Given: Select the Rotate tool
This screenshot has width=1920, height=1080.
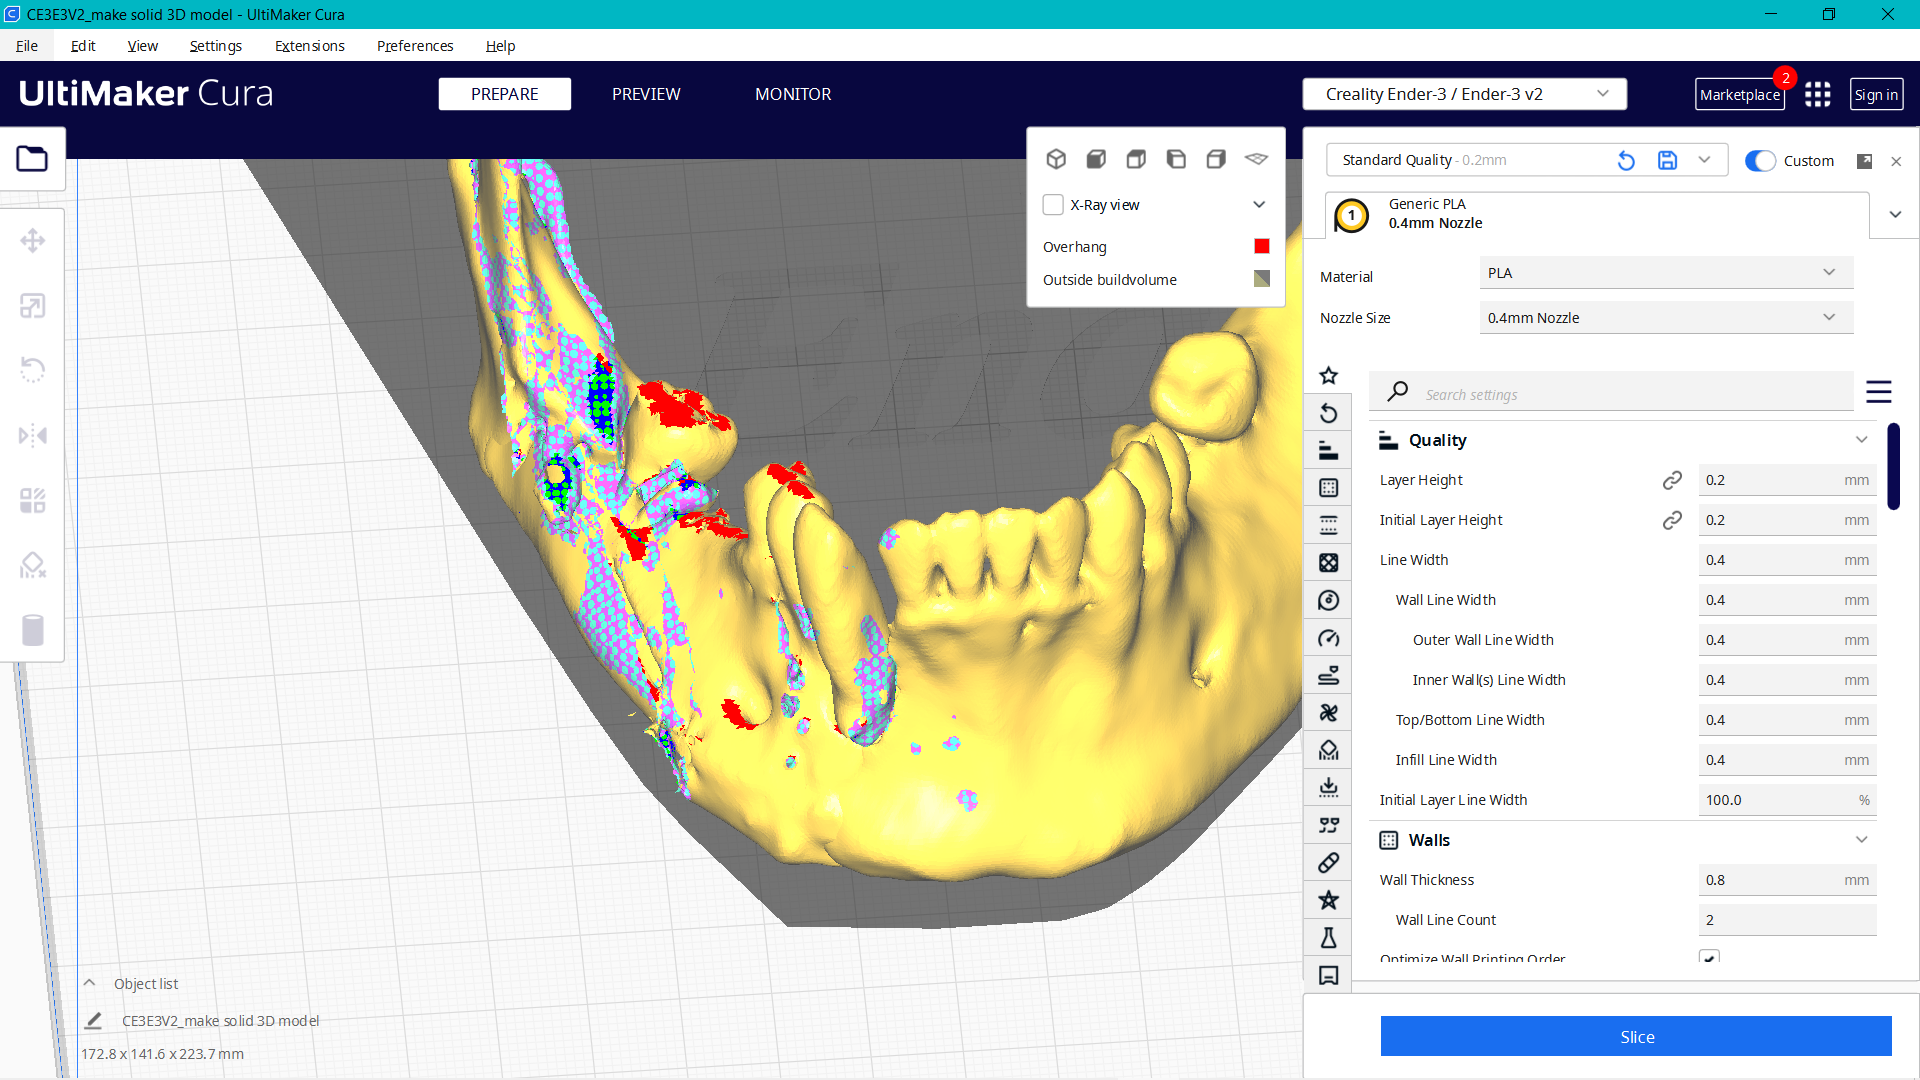Looking at the screenshot, I should coord(33,369).
